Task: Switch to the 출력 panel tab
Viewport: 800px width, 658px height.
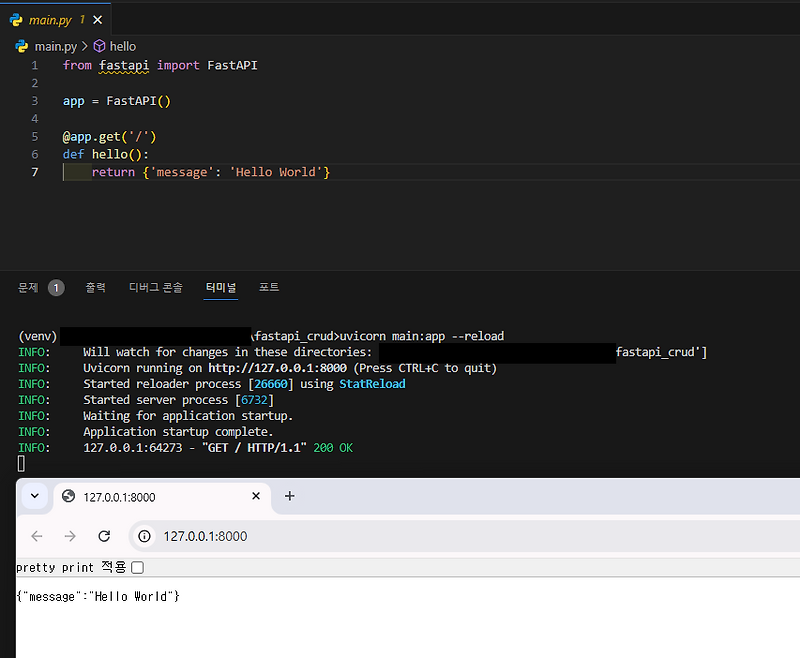Action: pos(96,287)
